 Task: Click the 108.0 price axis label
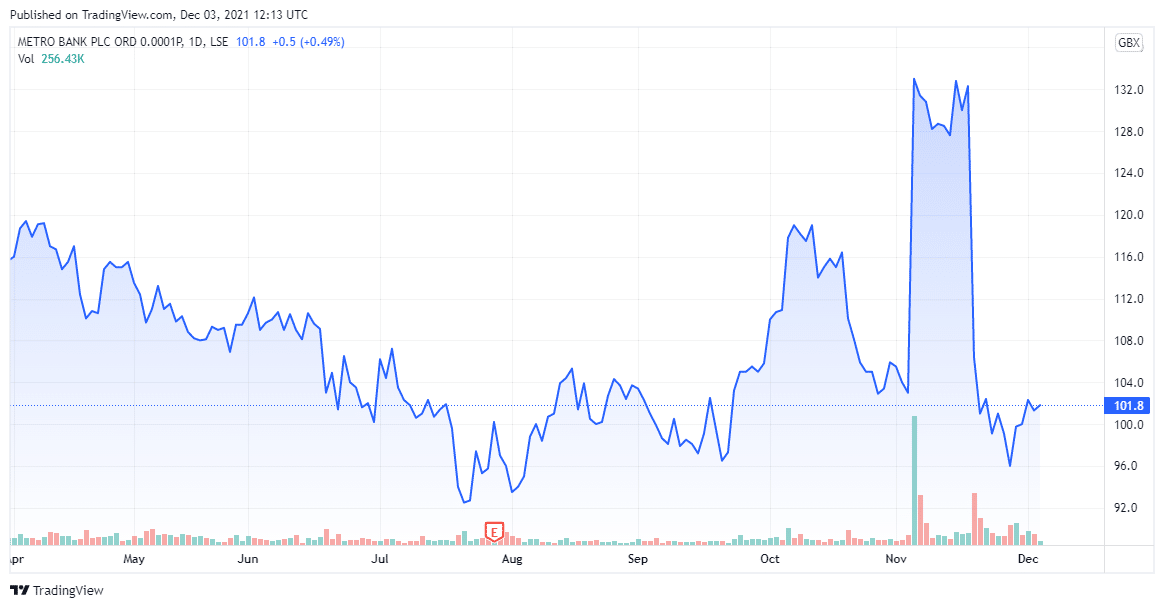(1128, 341)
